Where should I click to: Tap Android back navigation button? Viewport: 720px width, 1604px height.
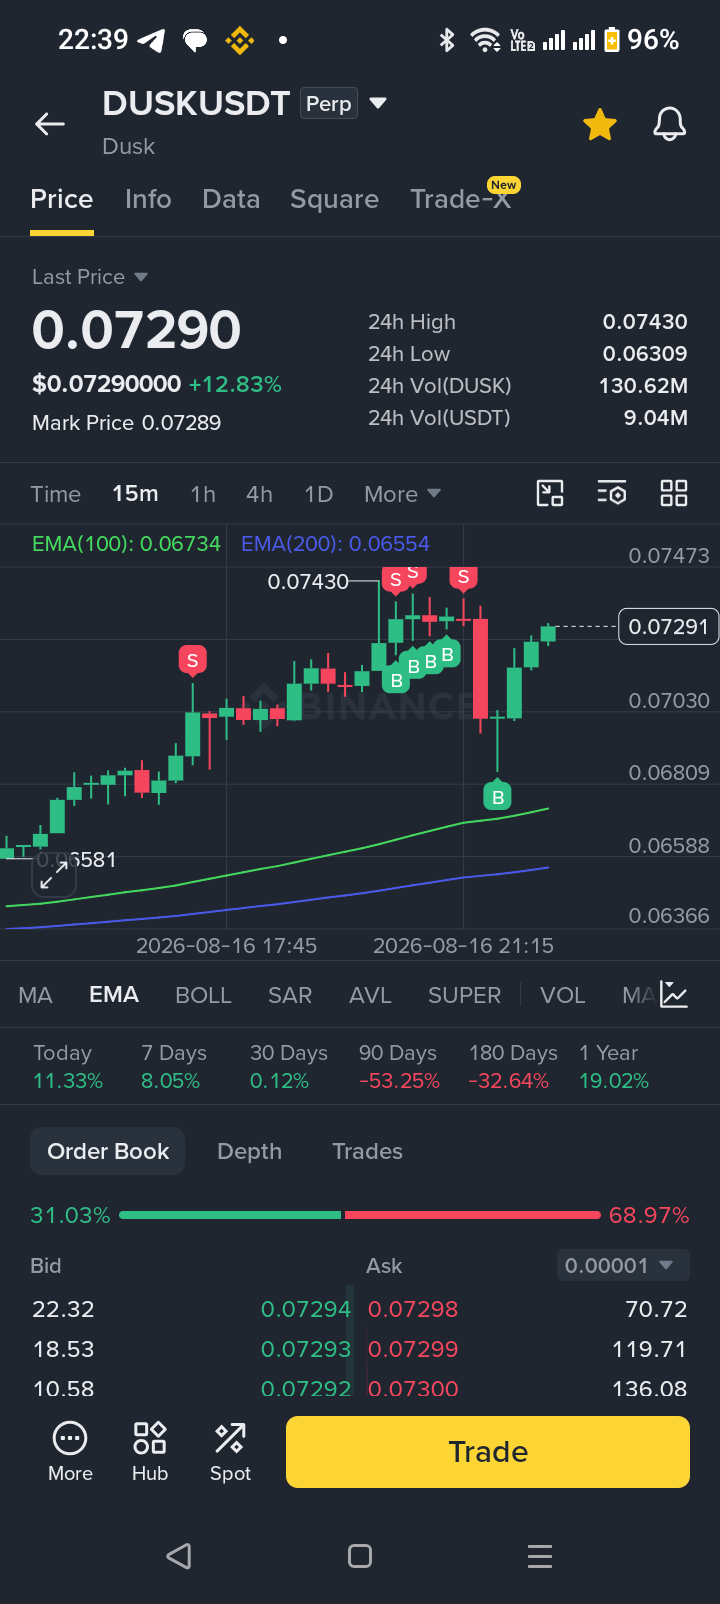coord(179,1556)
